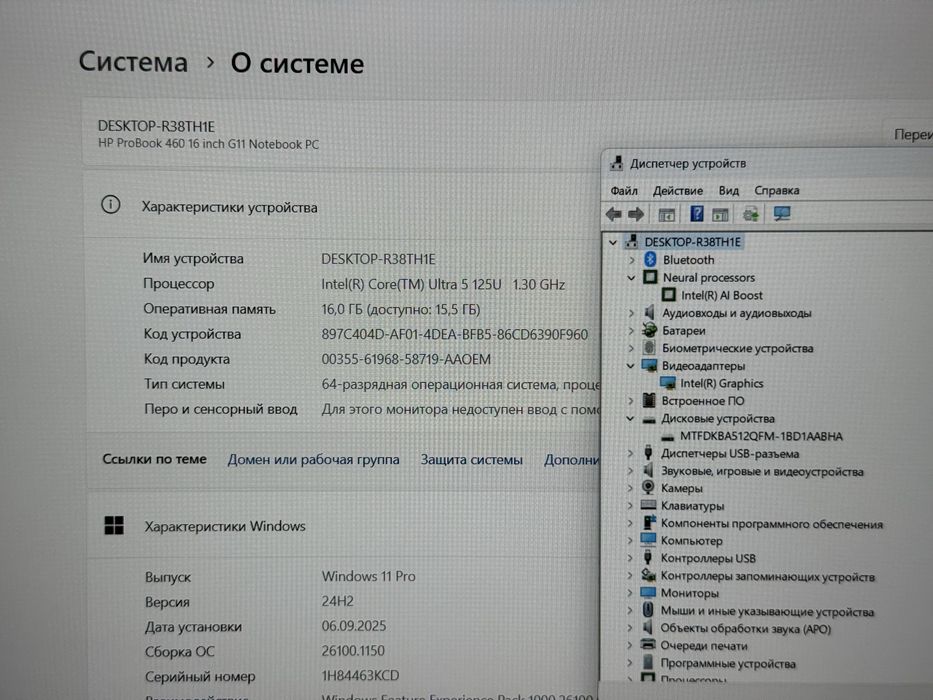Go back to Система breadcrumb
The height and width of the screenshot is (700, 933).
[x=133, y=61]
